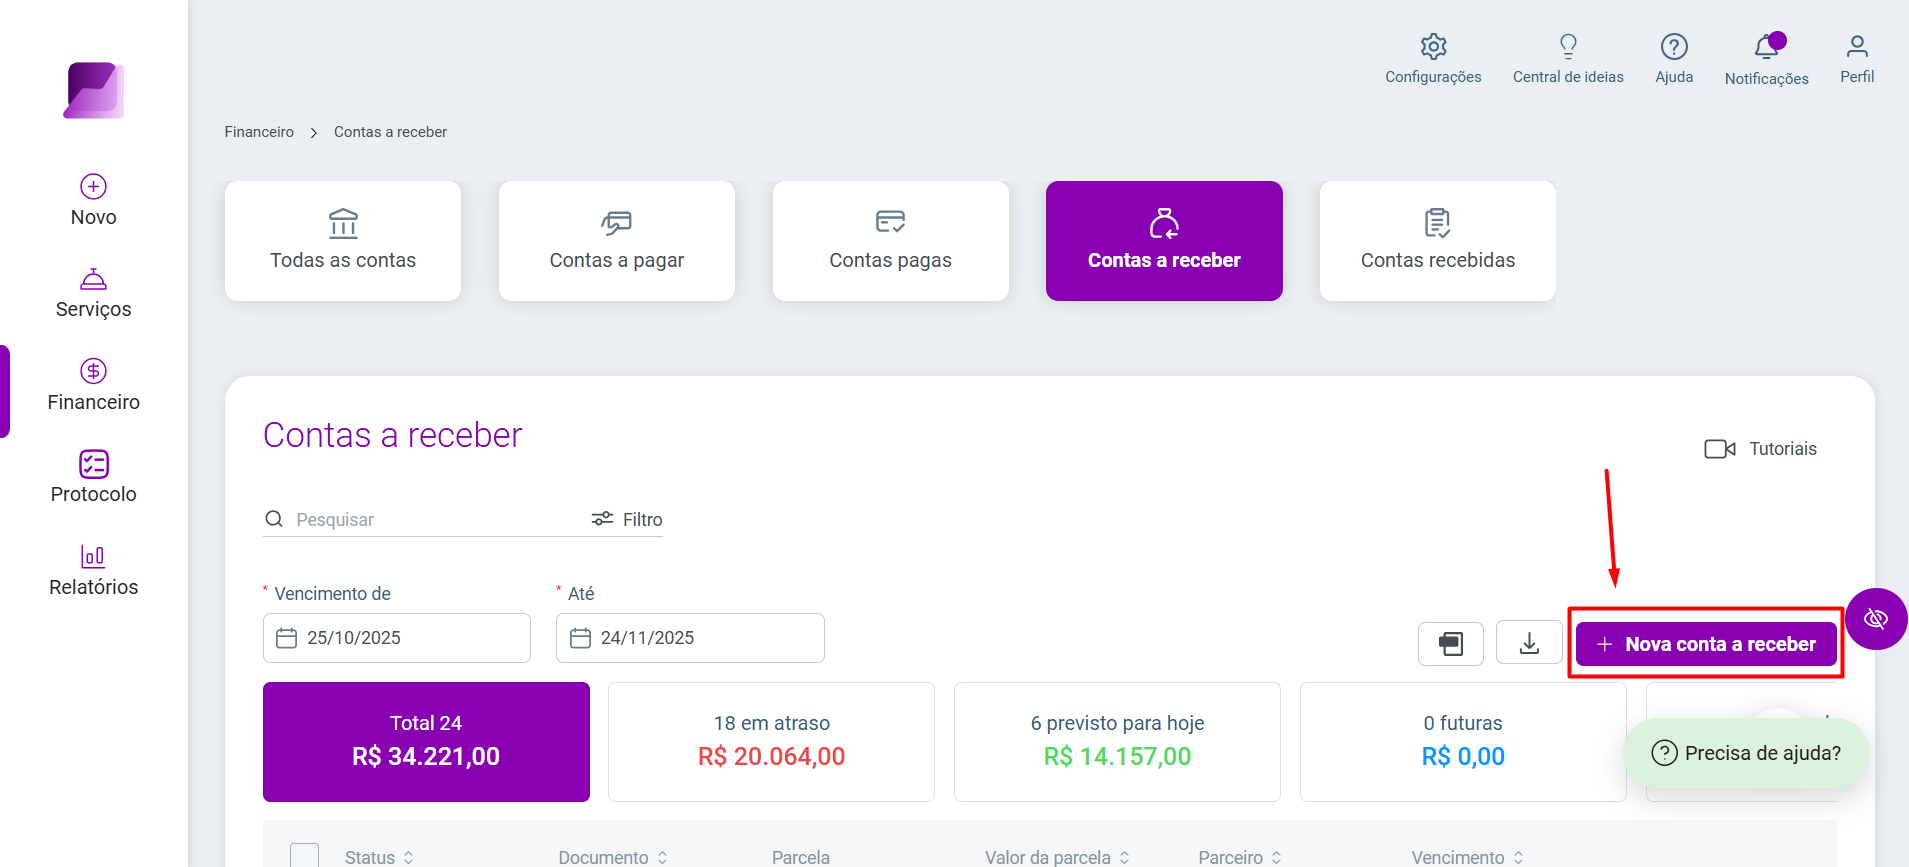This screenshot has width=1909, height=867.
Task: Open Serviços in the sidebar
Action: click(x=94, y=294)
